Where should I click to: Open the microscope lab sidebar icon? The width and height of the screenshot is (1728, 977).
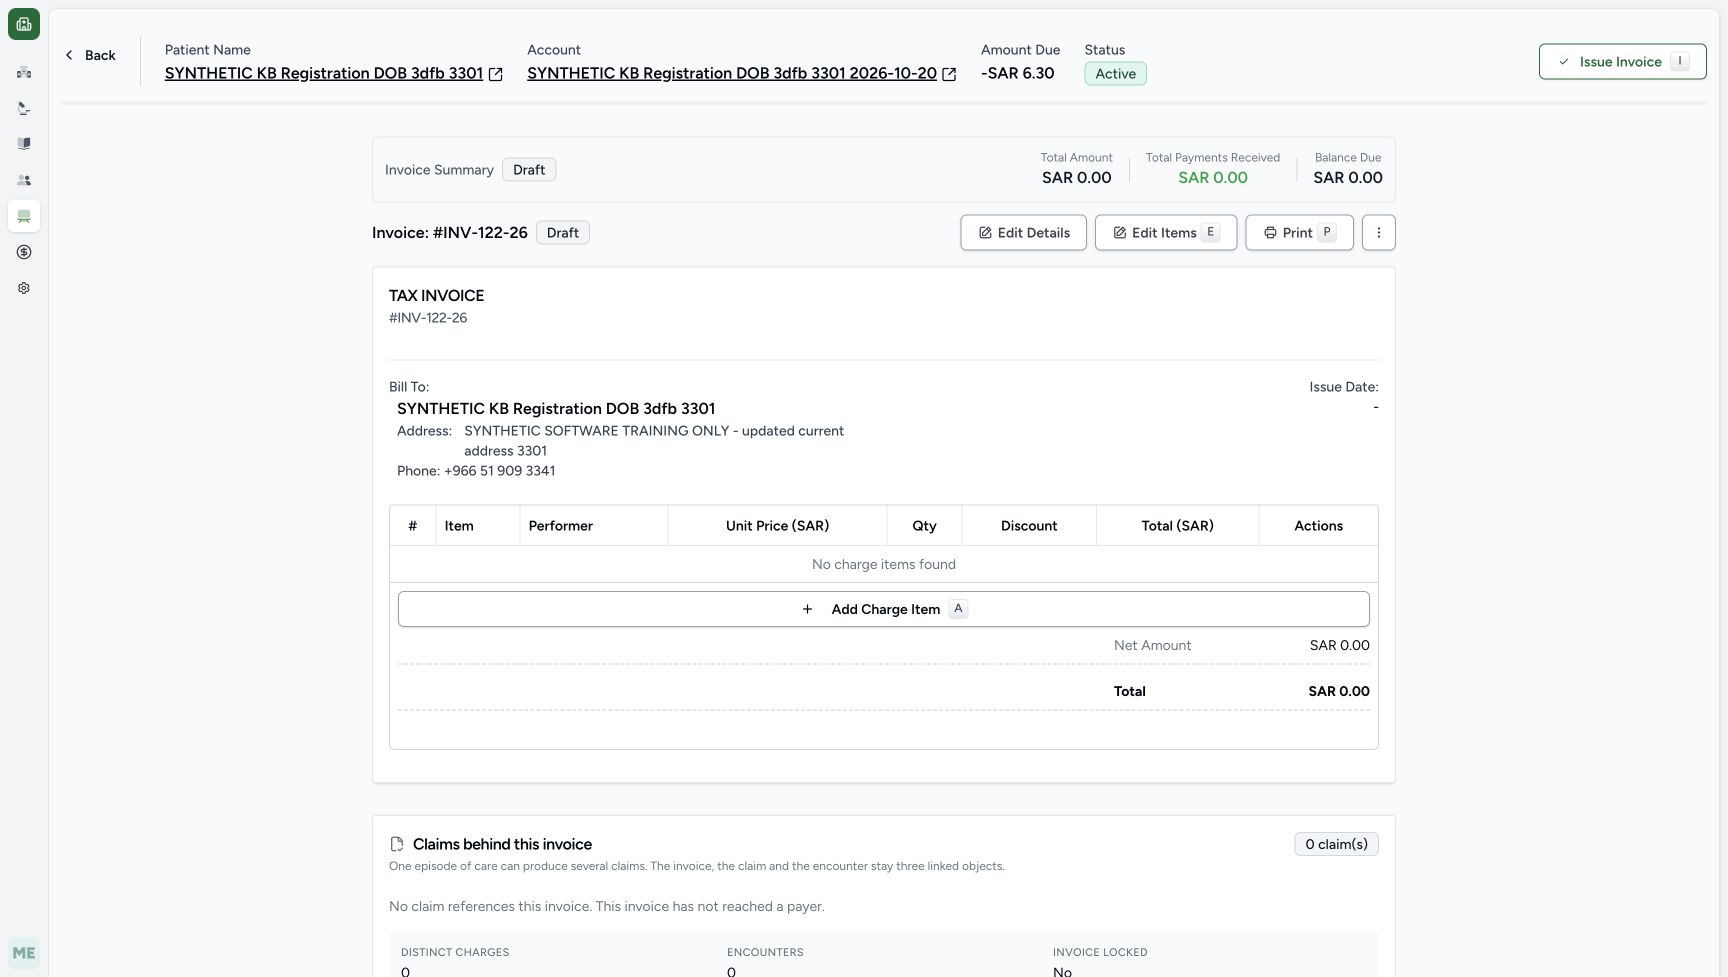pyautogui.click(x=24, y=108)
